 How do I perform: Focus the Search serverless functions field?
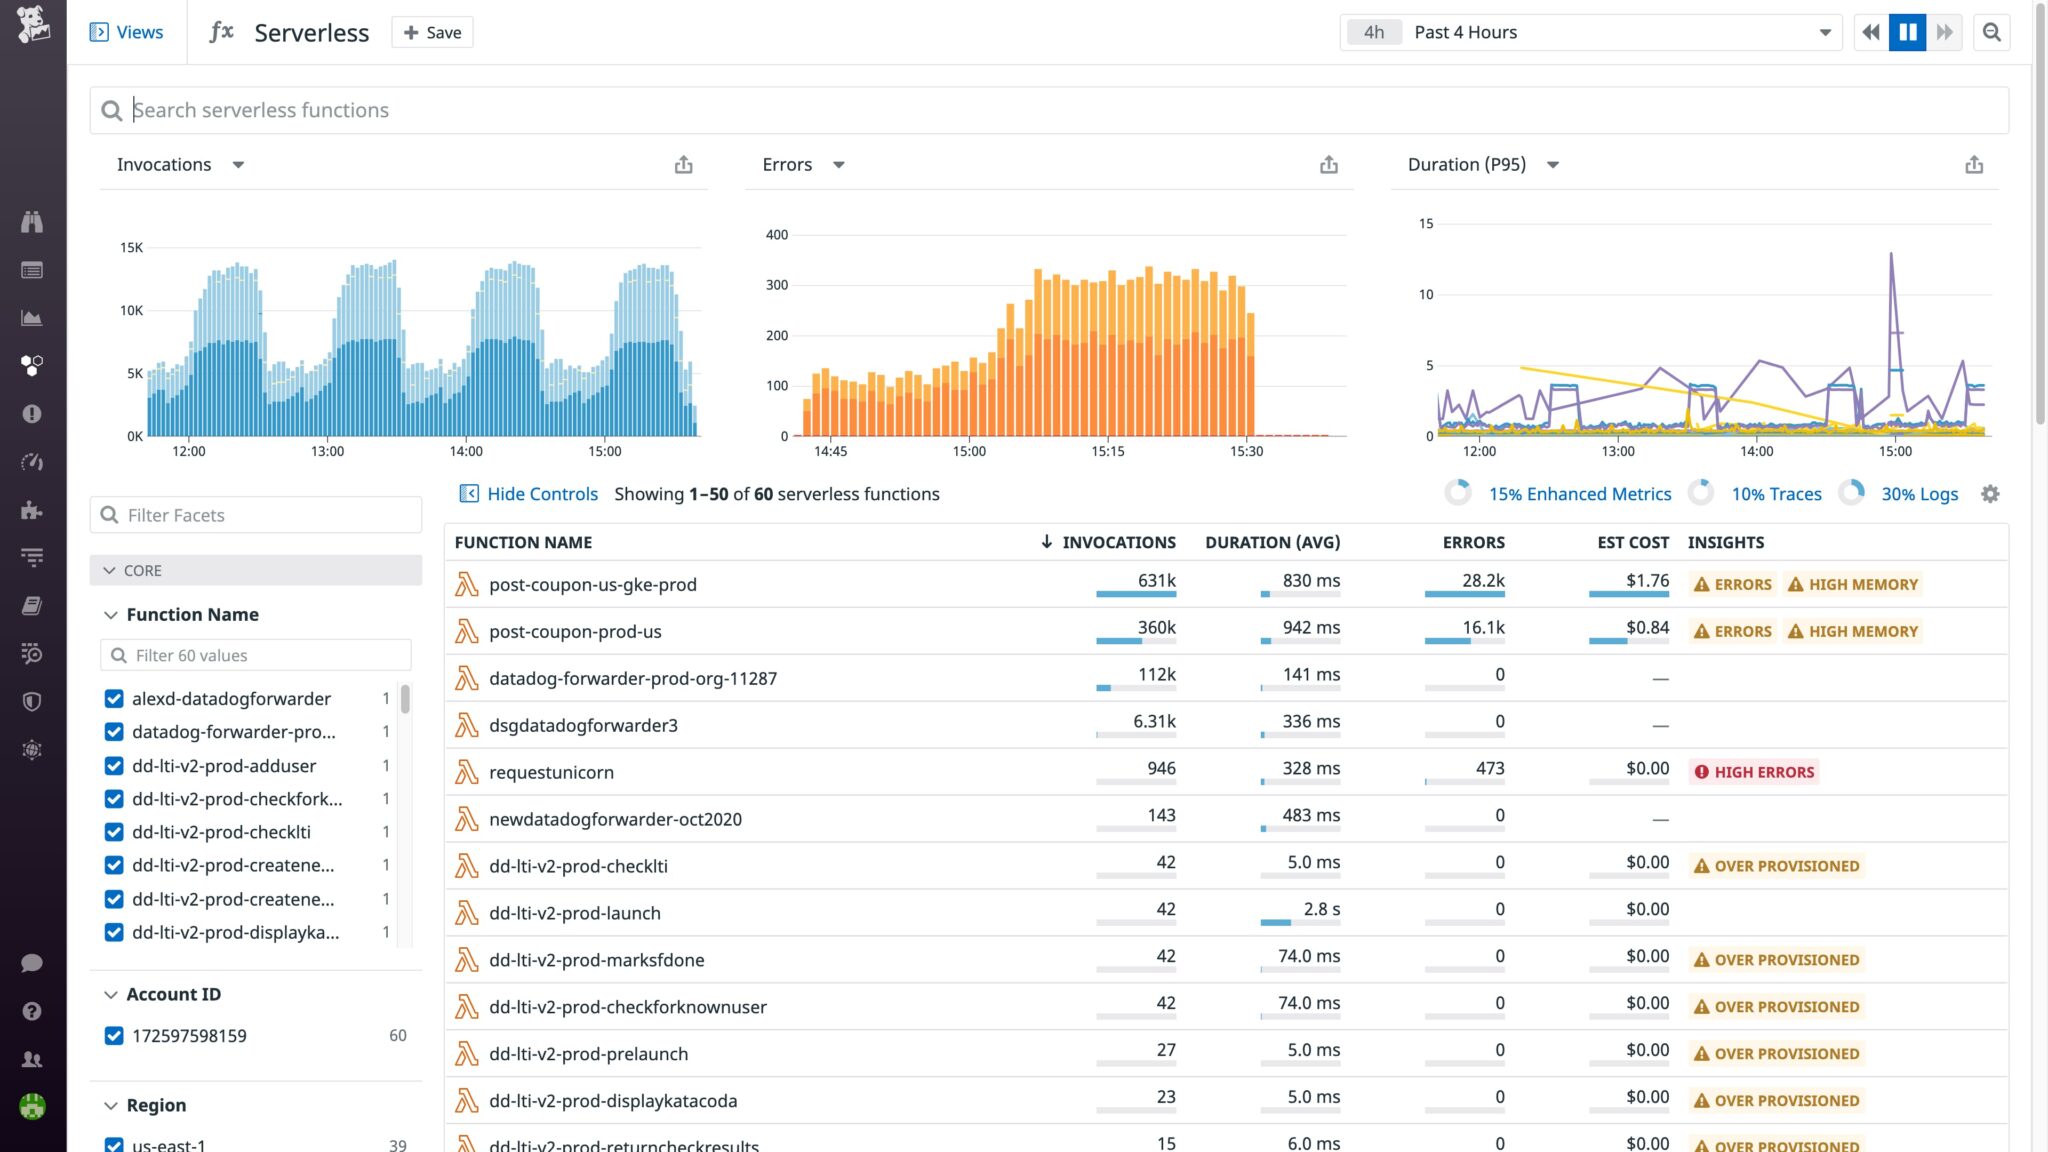[x=1049, y=110]
